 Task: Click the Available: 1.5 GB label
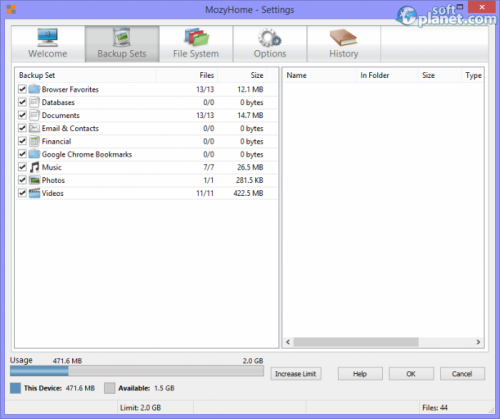click(x=146, y=388)
